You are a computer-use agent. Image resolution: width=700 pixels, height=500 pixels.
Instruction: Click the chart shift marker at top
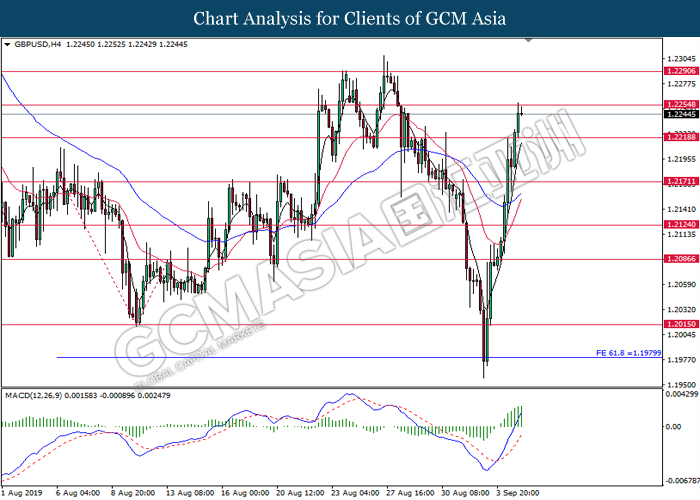[529, 41]
